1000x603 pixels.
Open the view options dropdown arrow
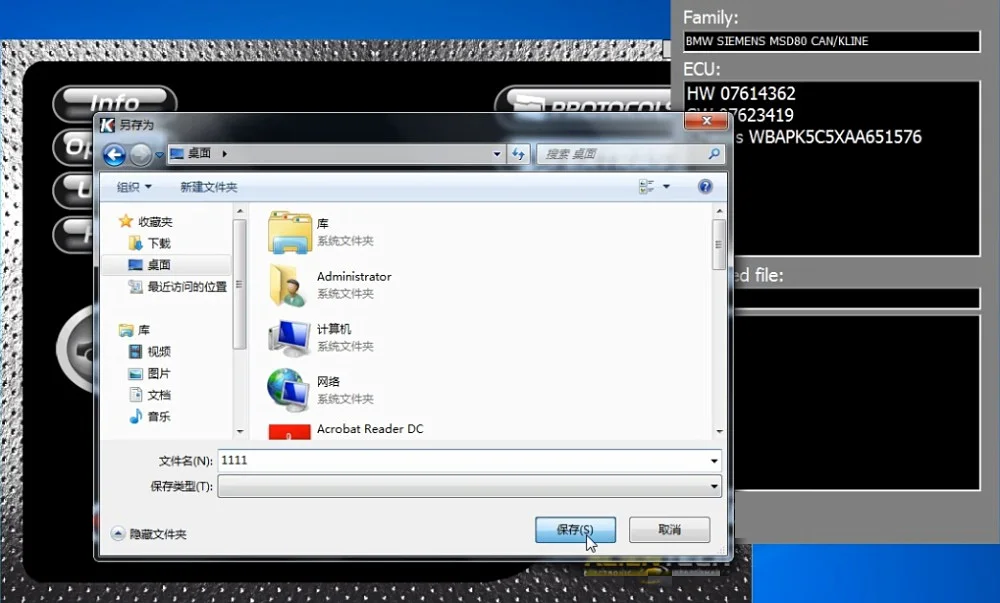666,187
